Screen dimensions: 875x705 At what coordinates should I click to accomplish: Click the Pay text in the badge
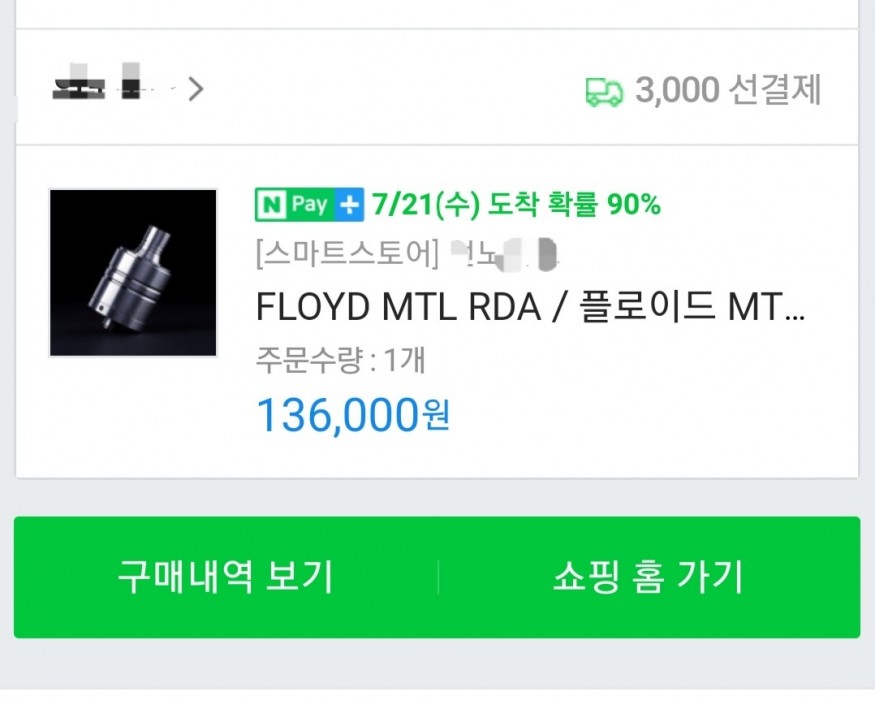pyautogui.click(x=310, y=205)
